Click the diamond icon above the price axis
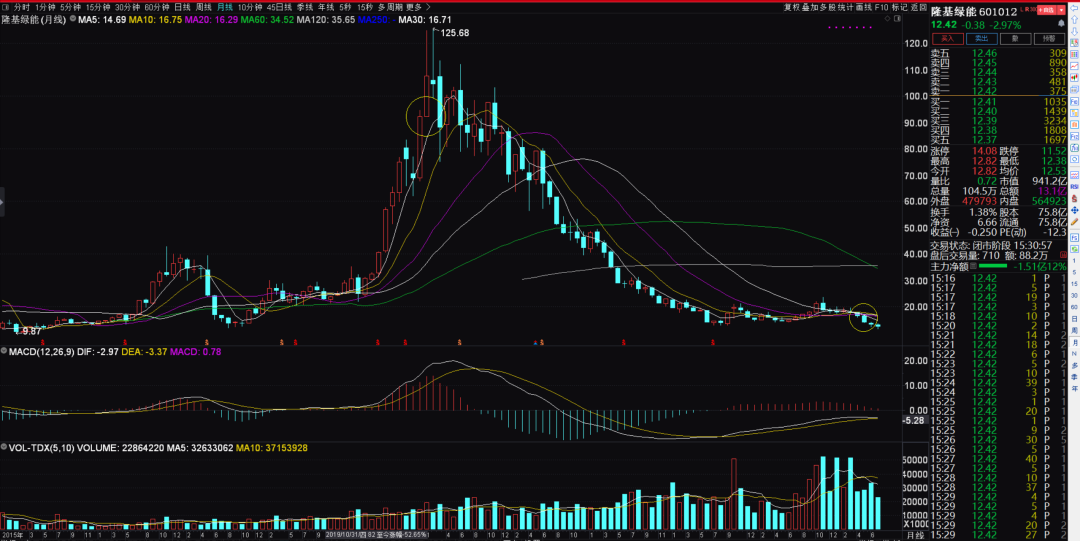1080x541 pixels. (887, 19)
